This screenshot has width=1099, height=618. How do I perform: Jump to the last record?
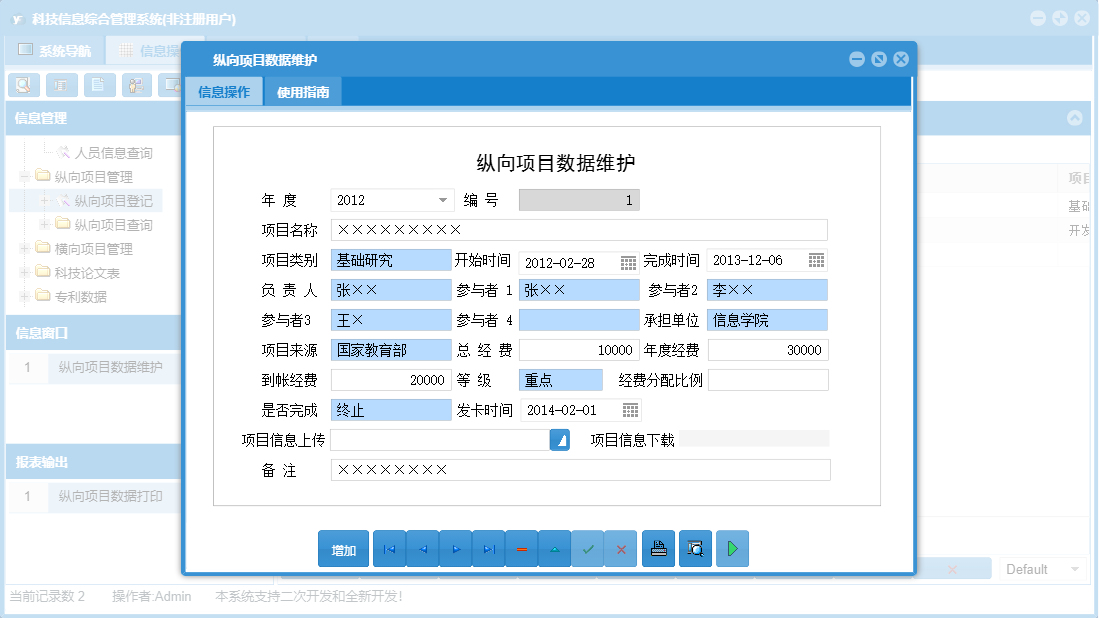coord(488,548)
